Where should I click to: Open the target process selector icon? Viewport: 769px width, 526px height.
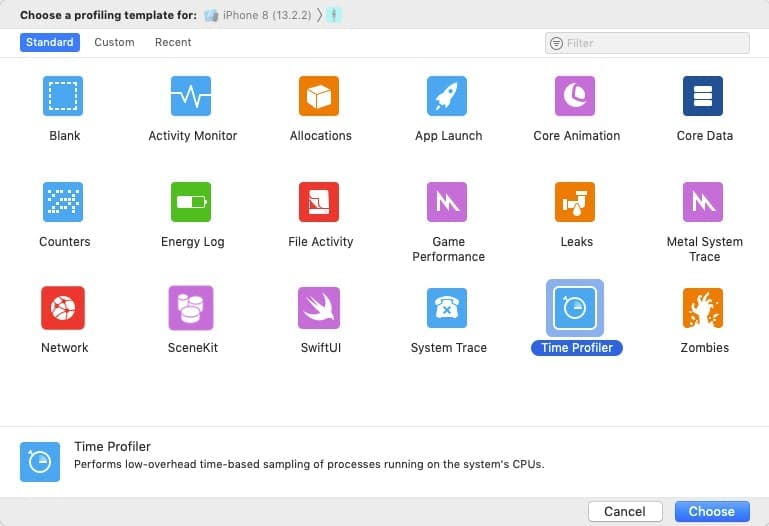pos(334,15)
